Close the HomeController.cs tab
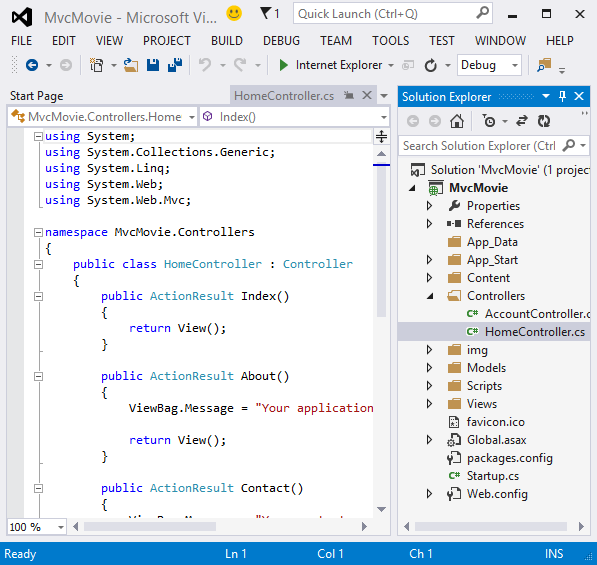This screenshot has height=565, width=597. [x=367, y=95]
